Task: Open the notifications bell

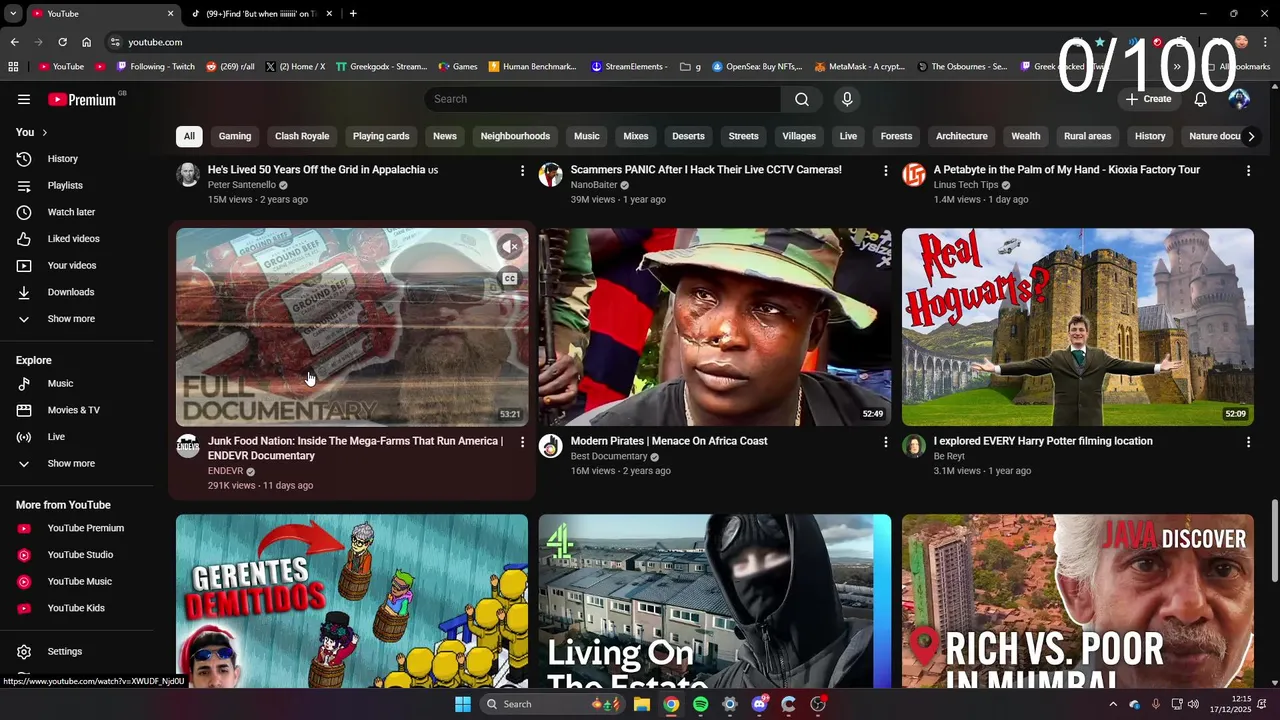Action: 1201,99
